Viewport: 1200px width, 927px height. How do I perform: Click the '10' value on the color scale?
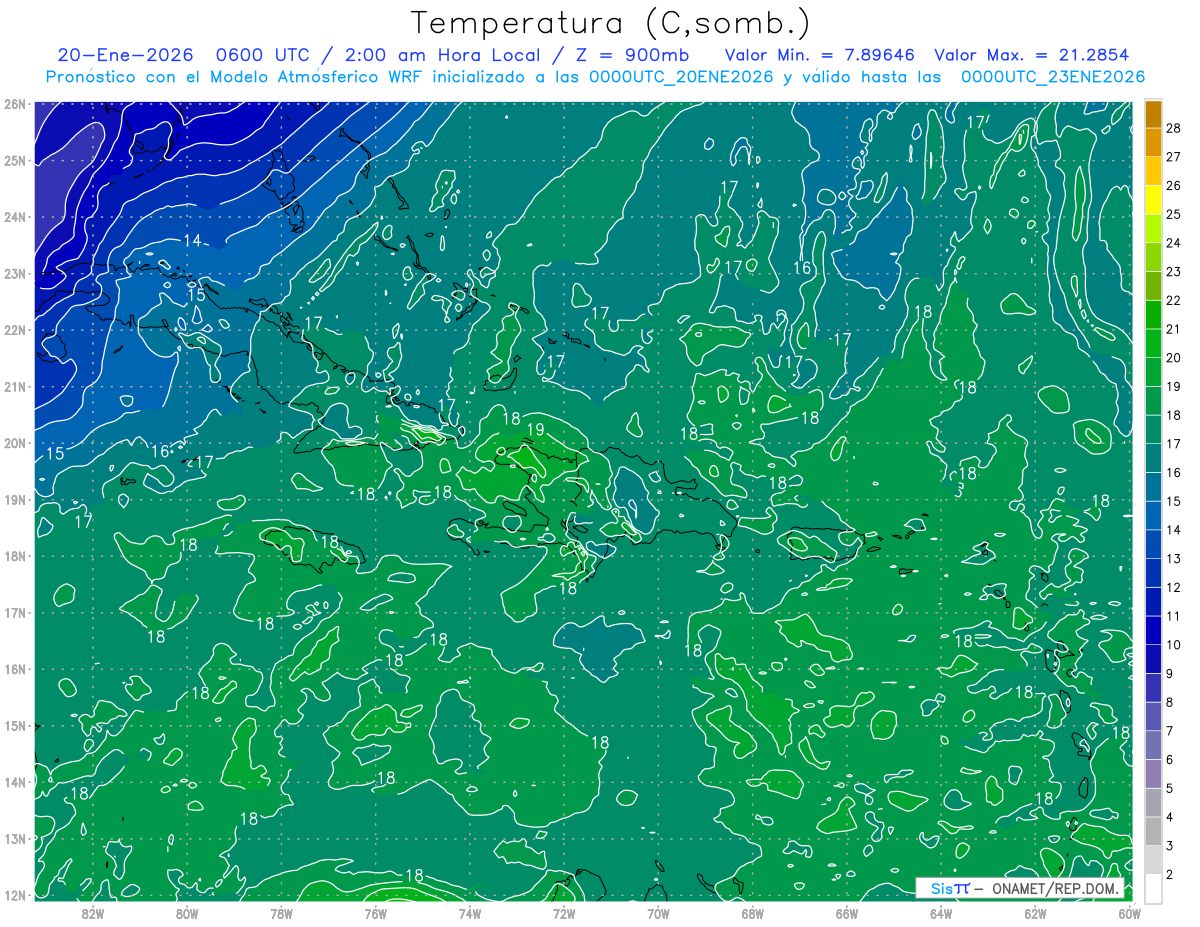(x=1174, y=645)
